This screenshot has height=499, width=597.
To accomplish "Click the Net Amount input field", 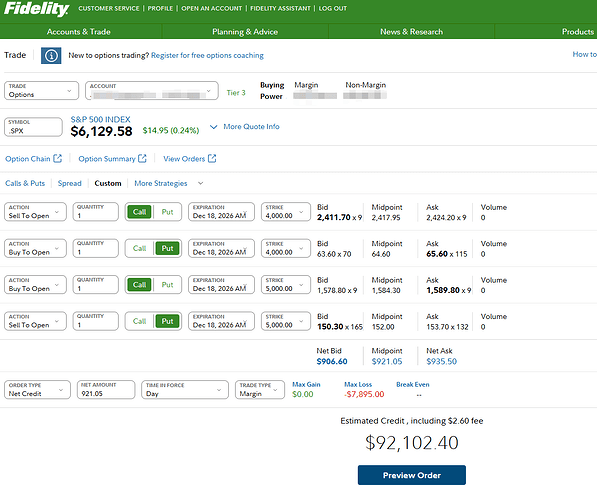I will (106, 390).
